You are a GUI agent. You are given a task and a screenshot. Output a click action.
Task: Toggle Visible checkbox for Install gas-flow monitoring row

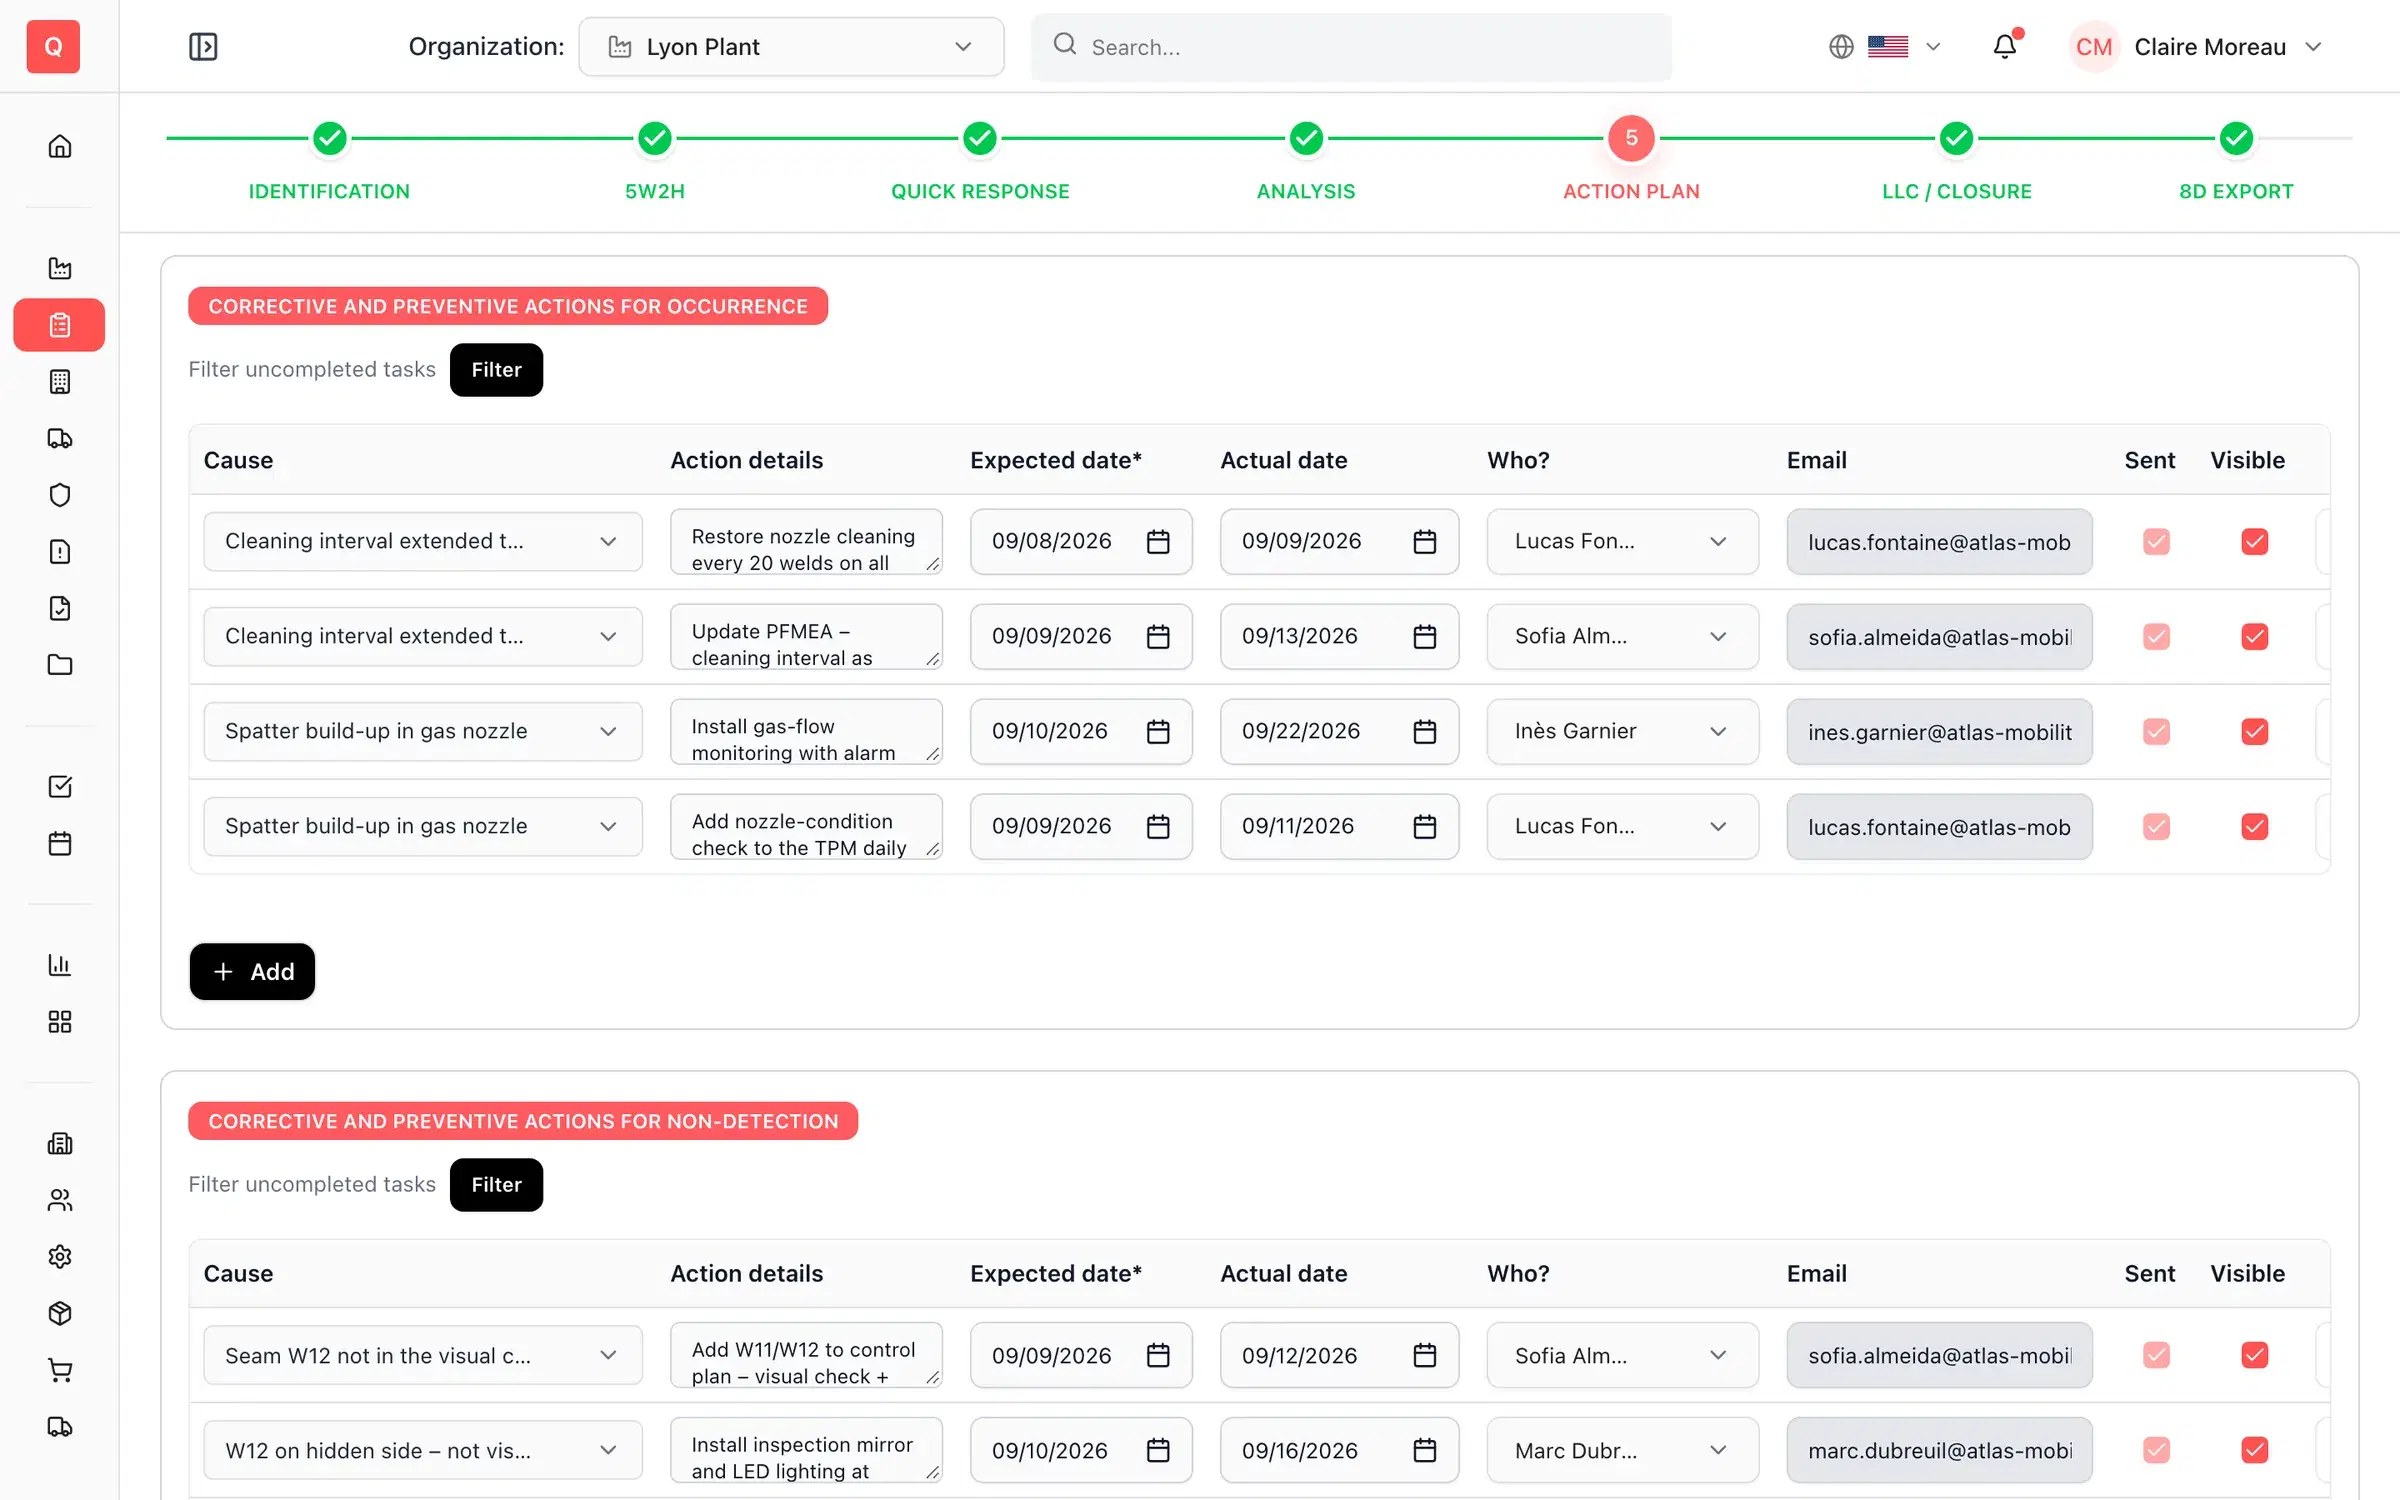[x=2255, y=732]
